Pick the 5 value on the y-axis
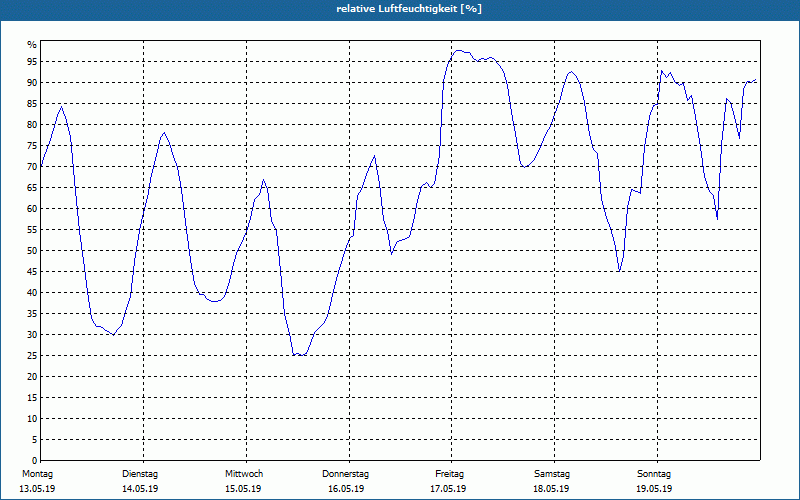 point(35,440)
